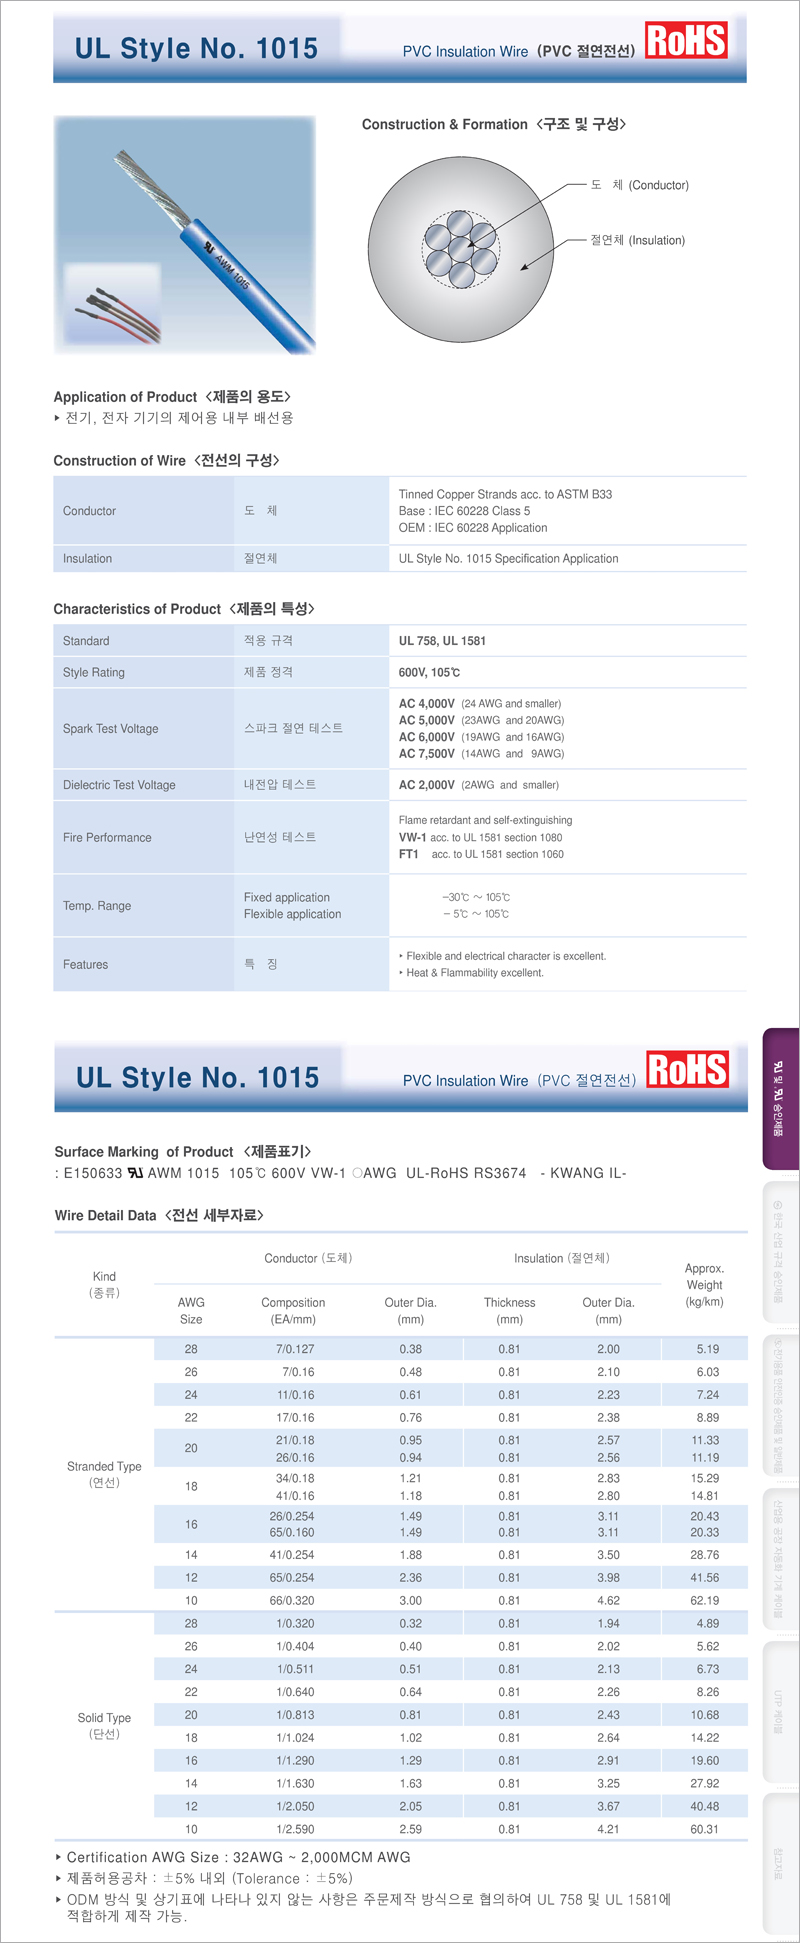Click the Solid Type row header
Screen dimensions: 800x1943
104,1725
